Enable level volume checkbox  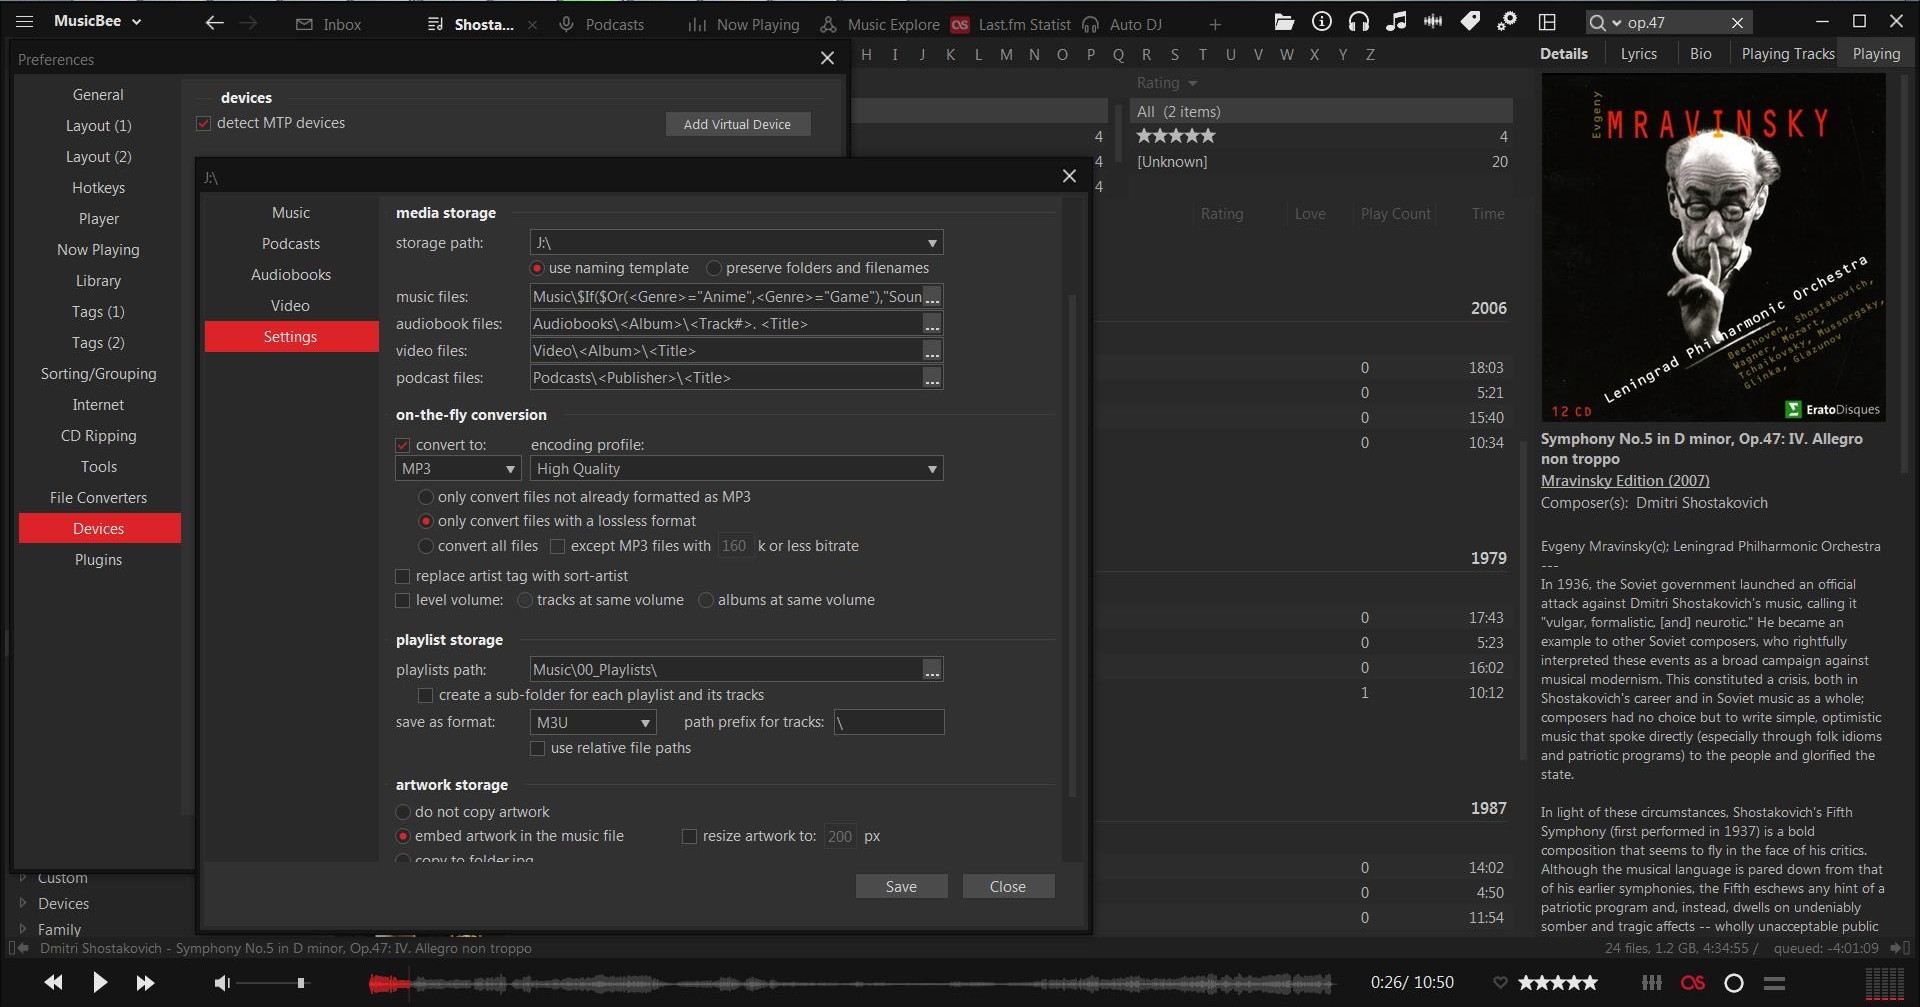click(403, 600)
